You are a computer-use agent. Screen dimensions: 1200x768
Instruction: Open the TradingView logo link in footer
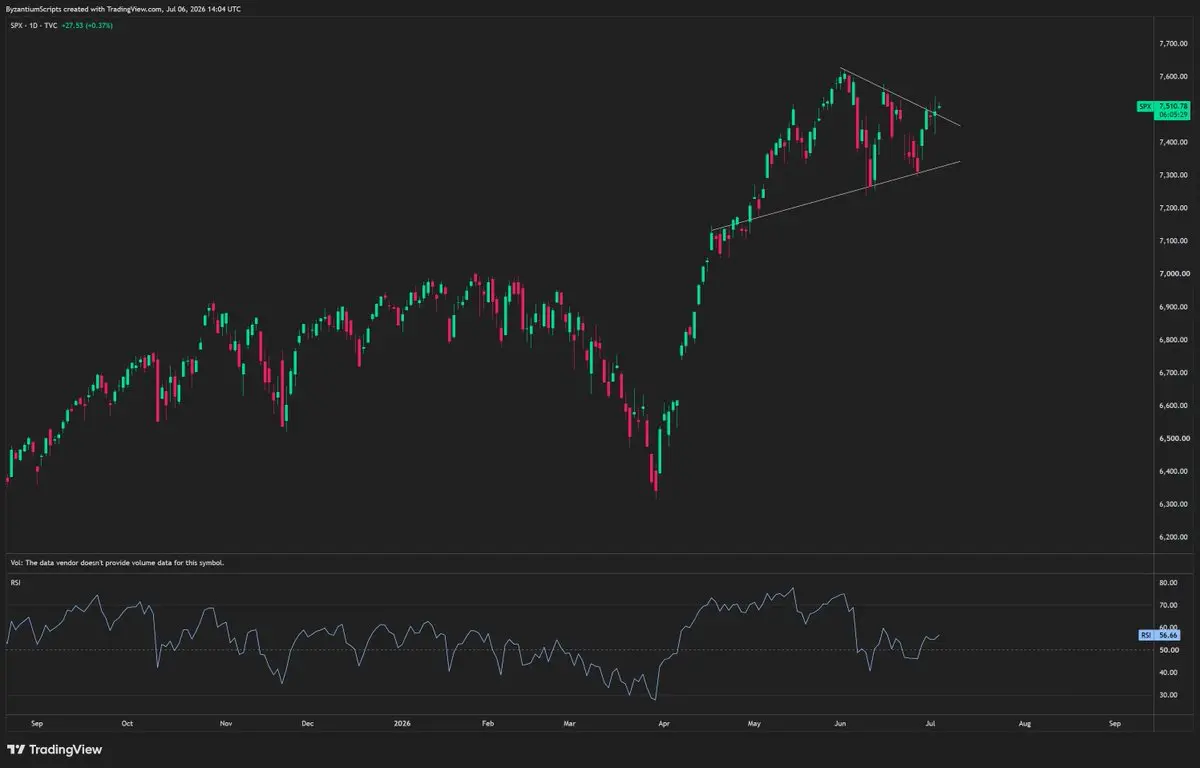pos(55,749)
